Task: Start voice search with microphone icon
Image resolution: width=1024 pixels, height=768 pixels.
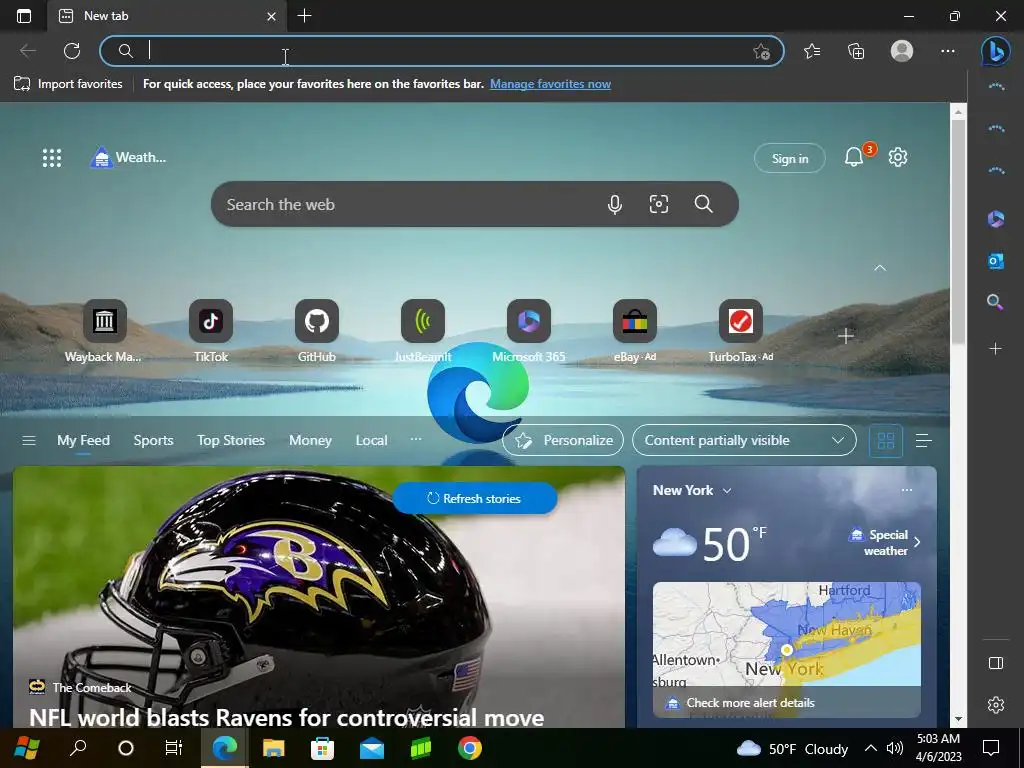Action: click(615, 204)
